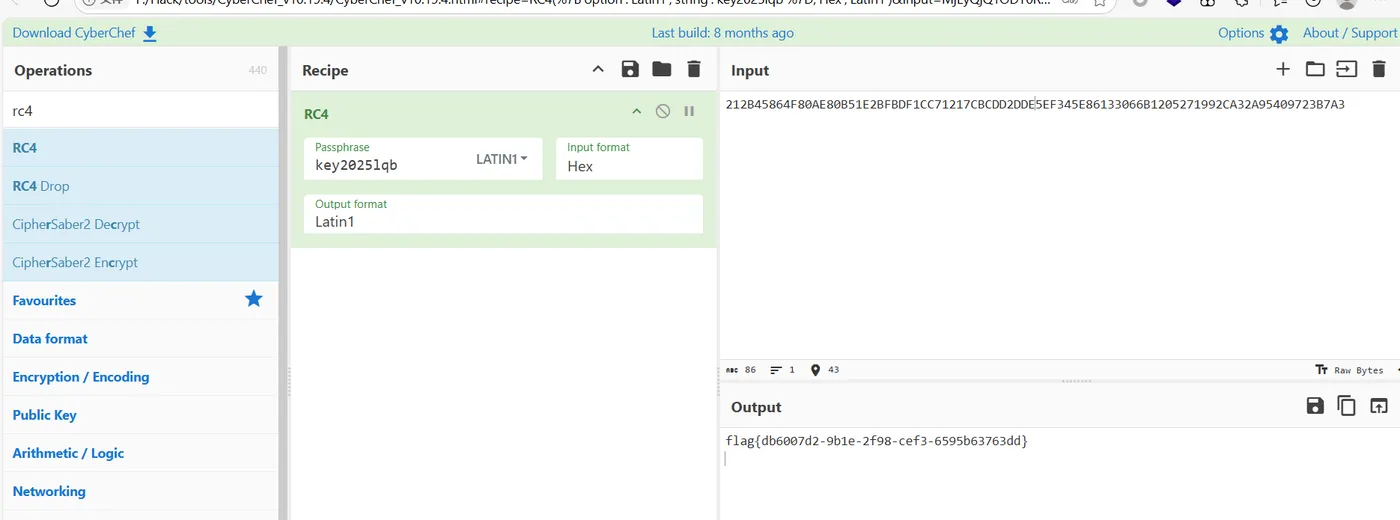
Task: Open the Output format Latin1 dropdown
Action: (x=503, y=214)
